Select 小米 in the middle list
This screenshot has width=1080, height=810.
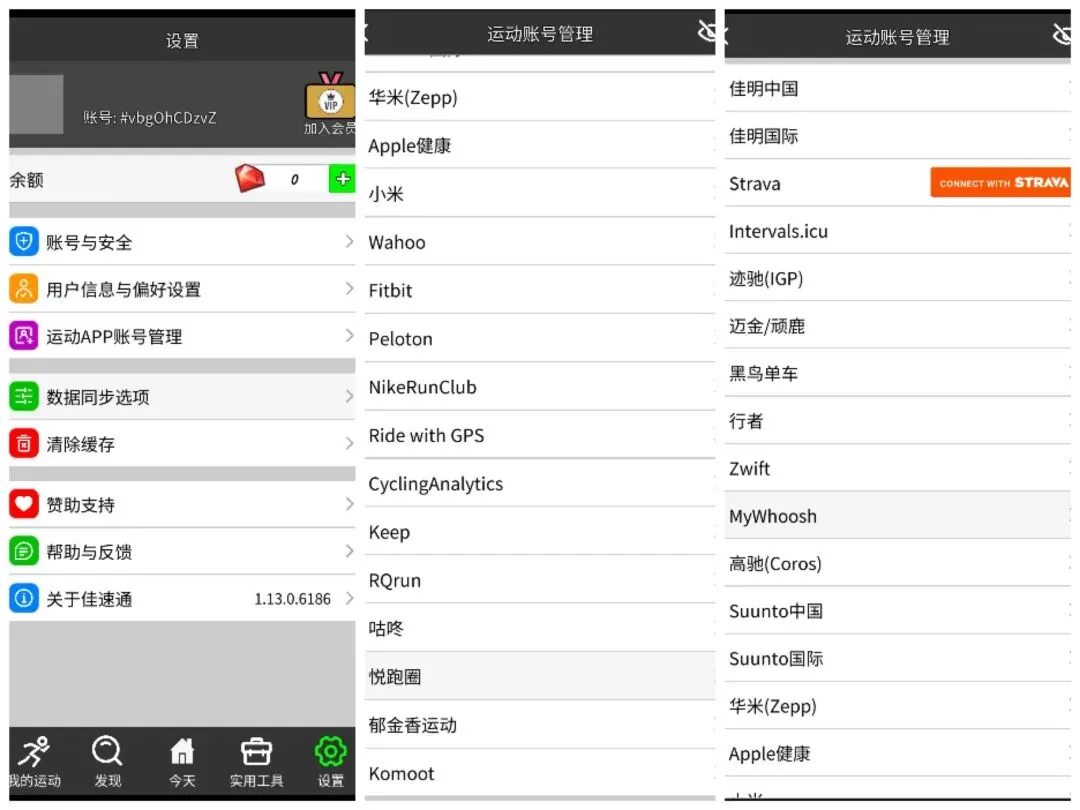(x=540, y=194)
